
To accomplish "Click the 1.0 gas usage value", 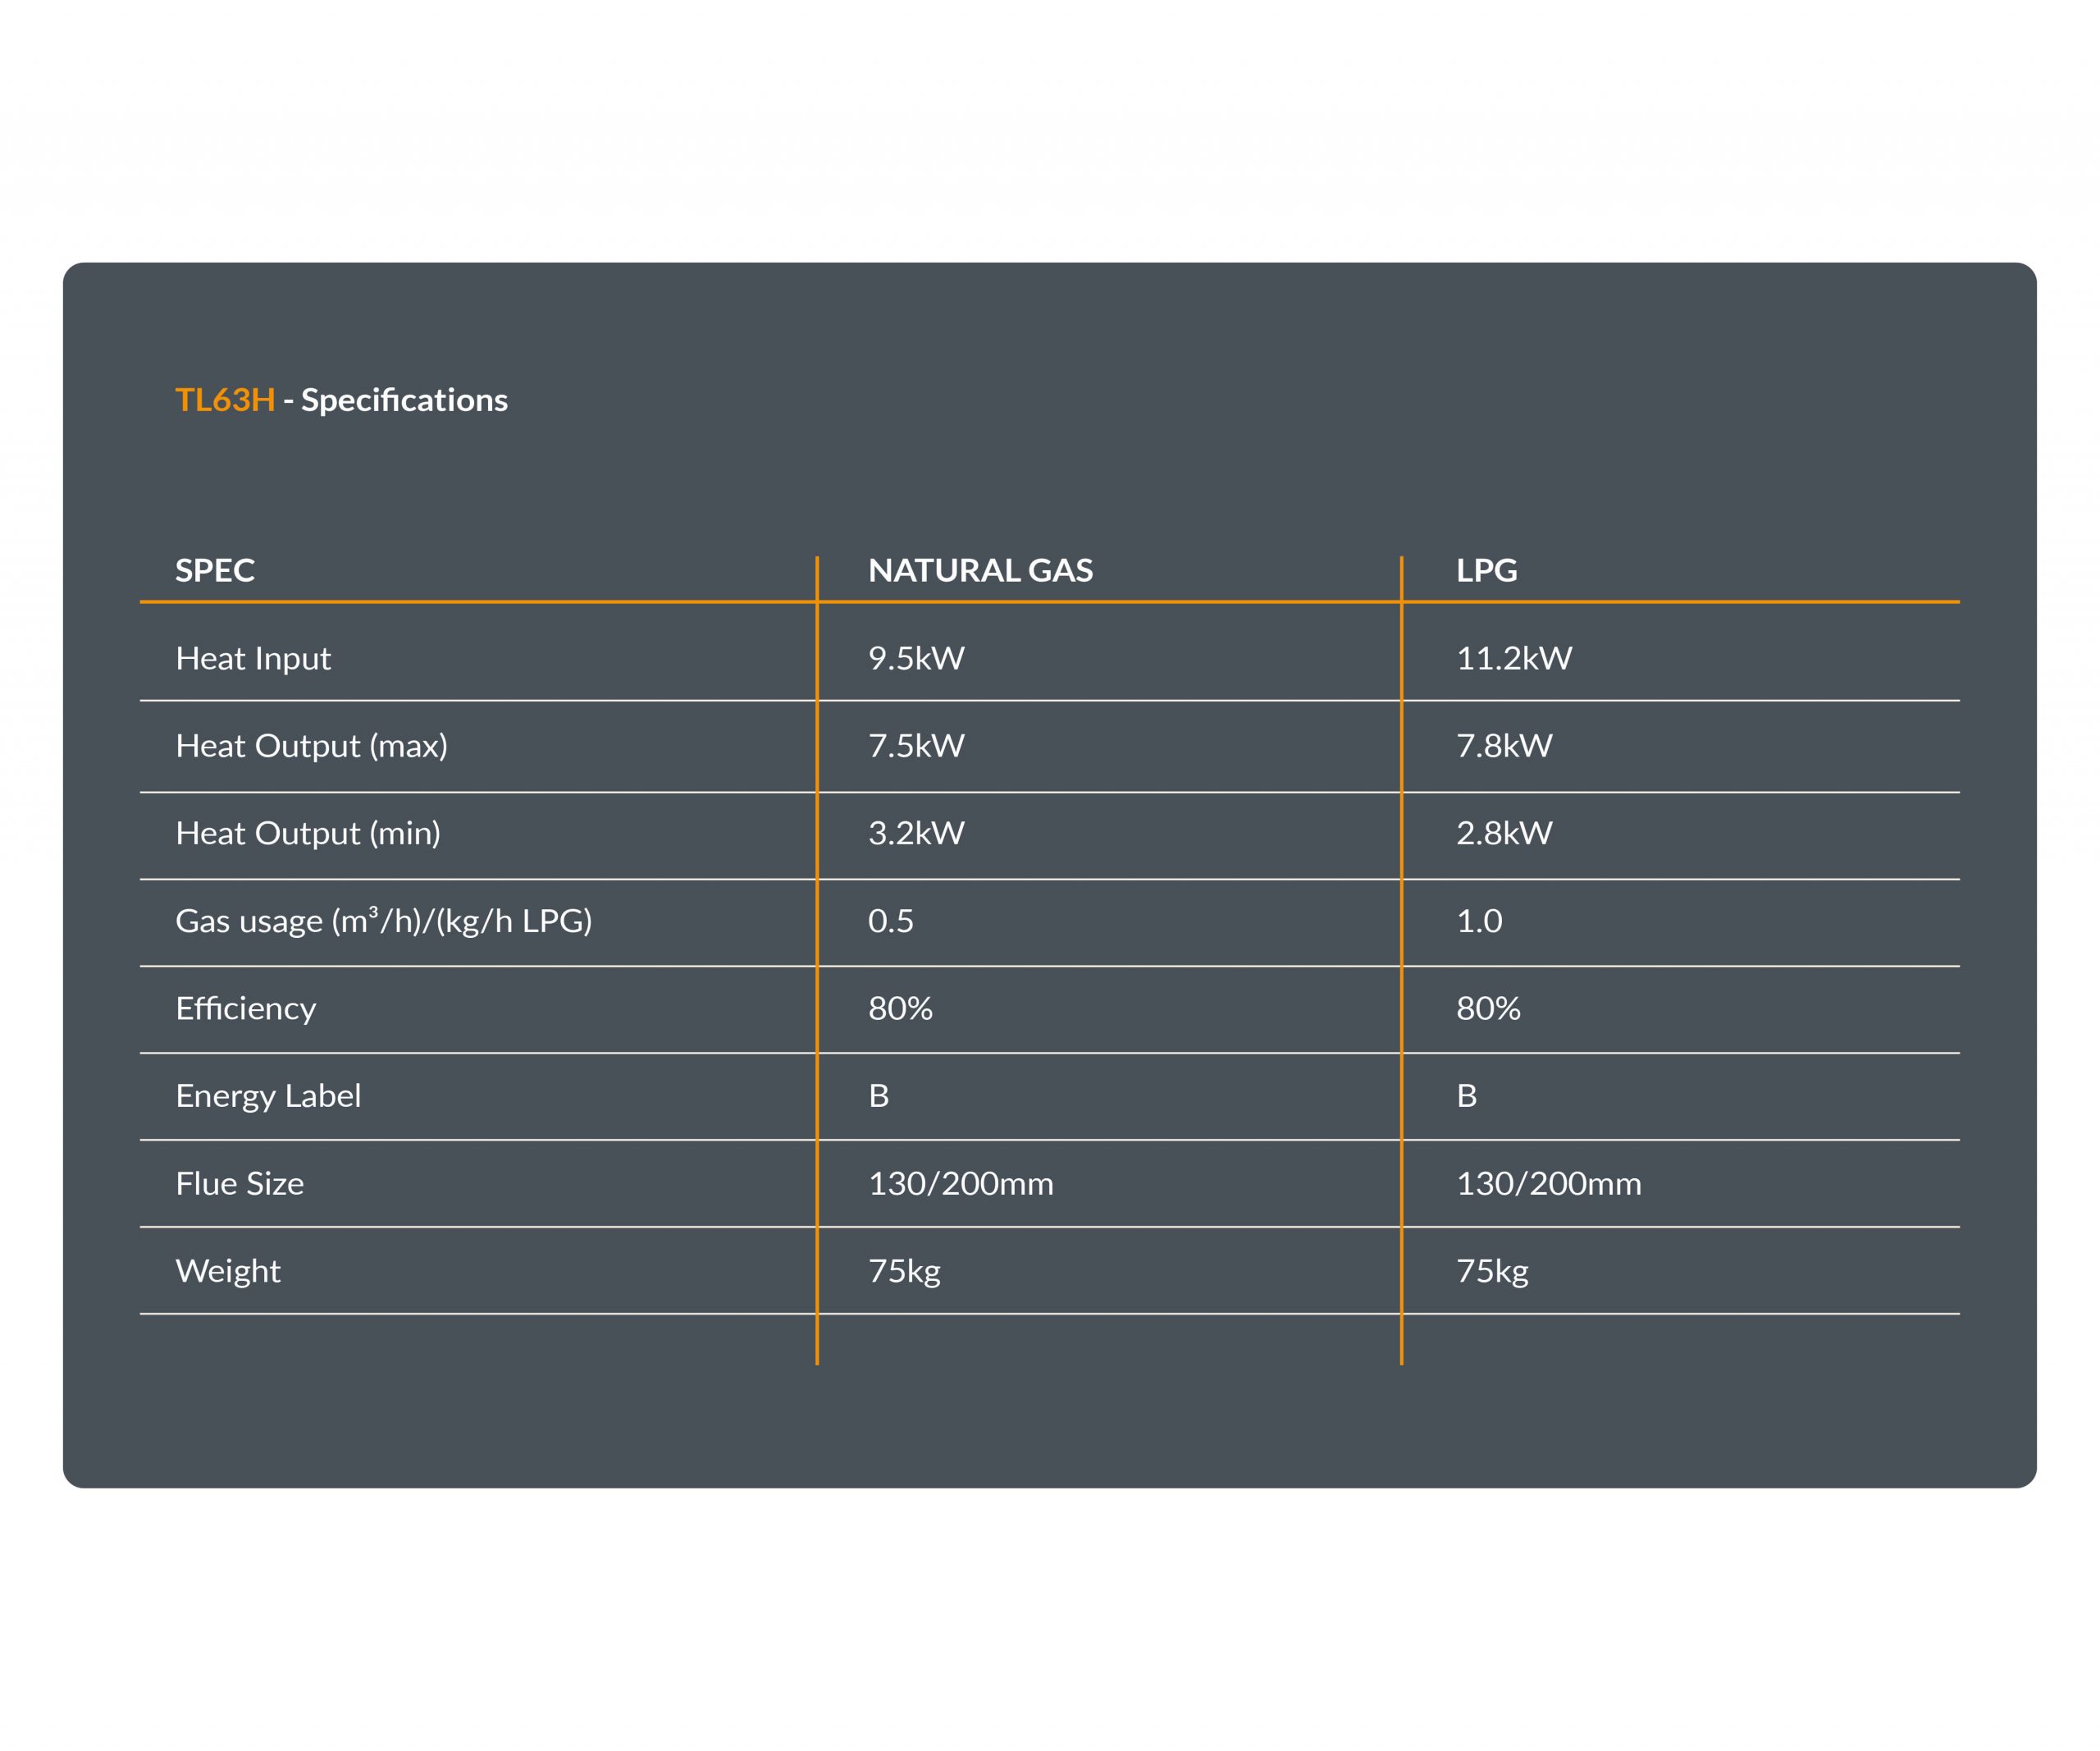I will tap(1479, 921).
